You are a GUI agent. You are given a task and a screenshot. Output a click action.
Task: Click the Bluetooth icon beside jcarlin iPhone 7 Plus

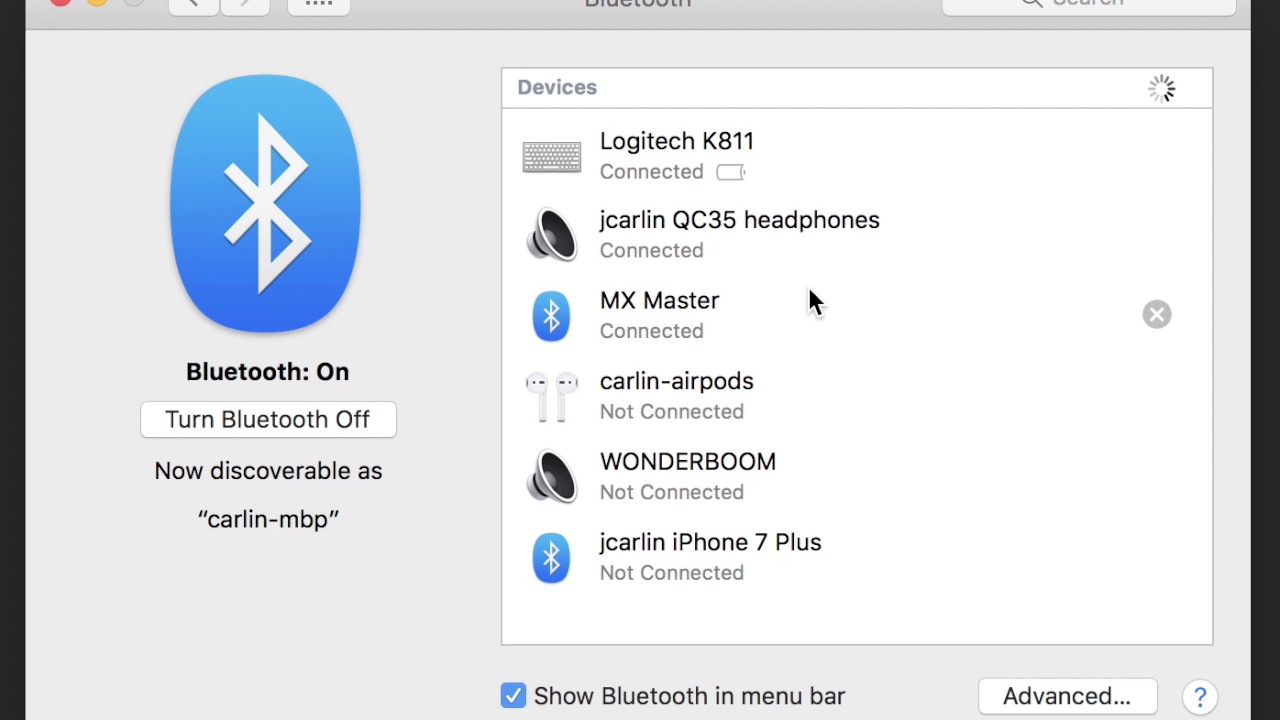tap(551, 557)
